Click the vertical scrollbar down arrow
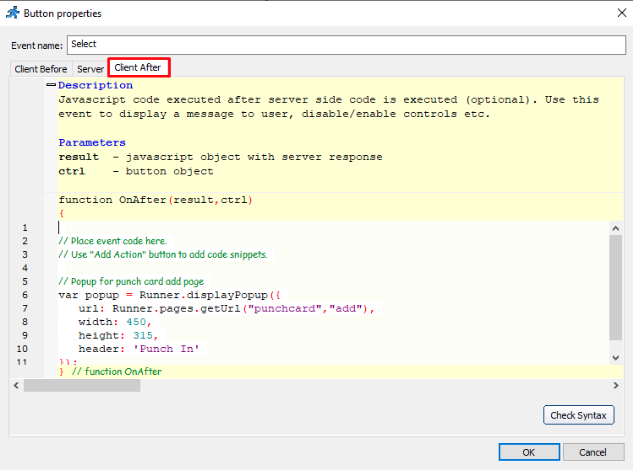Viewport: 633px width, 470px height. click(617, 357)
